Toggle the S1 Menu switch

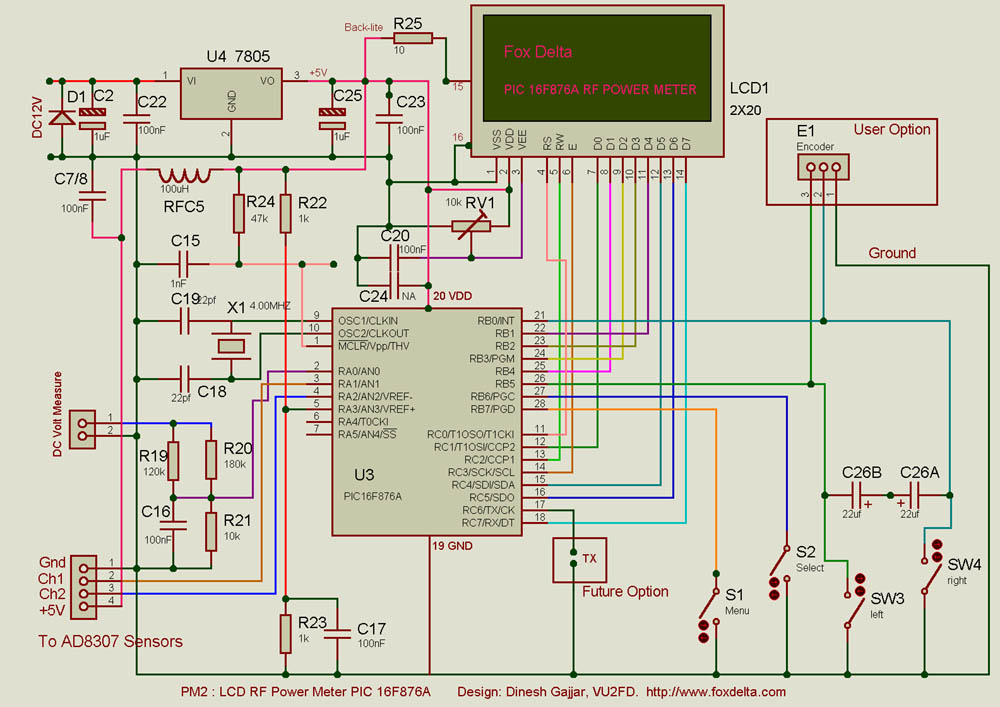[x=710, y=603]
